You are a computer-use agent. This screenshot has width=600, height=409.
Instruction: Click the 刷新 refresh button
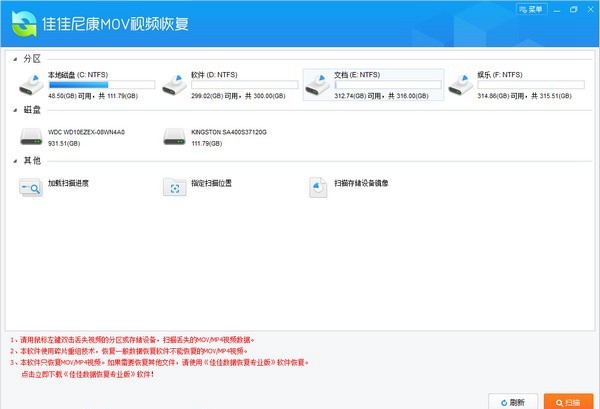click(513, 402)
